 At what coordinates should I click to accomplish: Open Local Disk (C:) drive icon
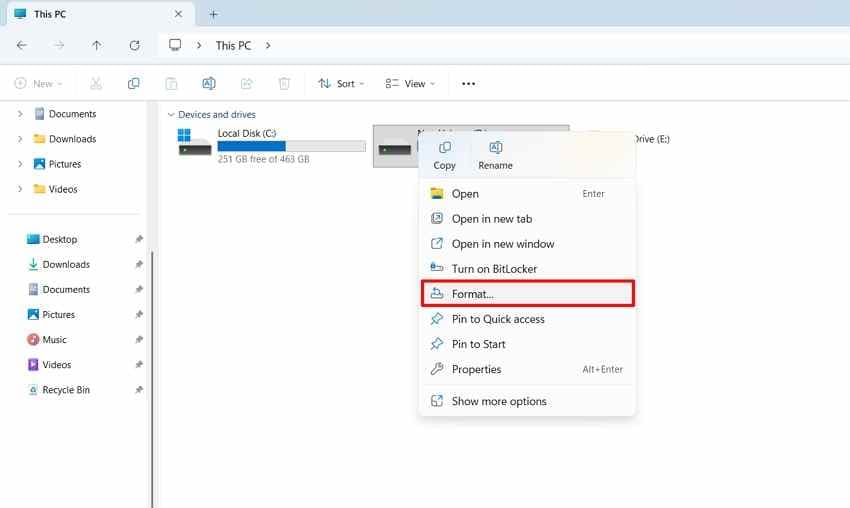click(x=194, y=143)
